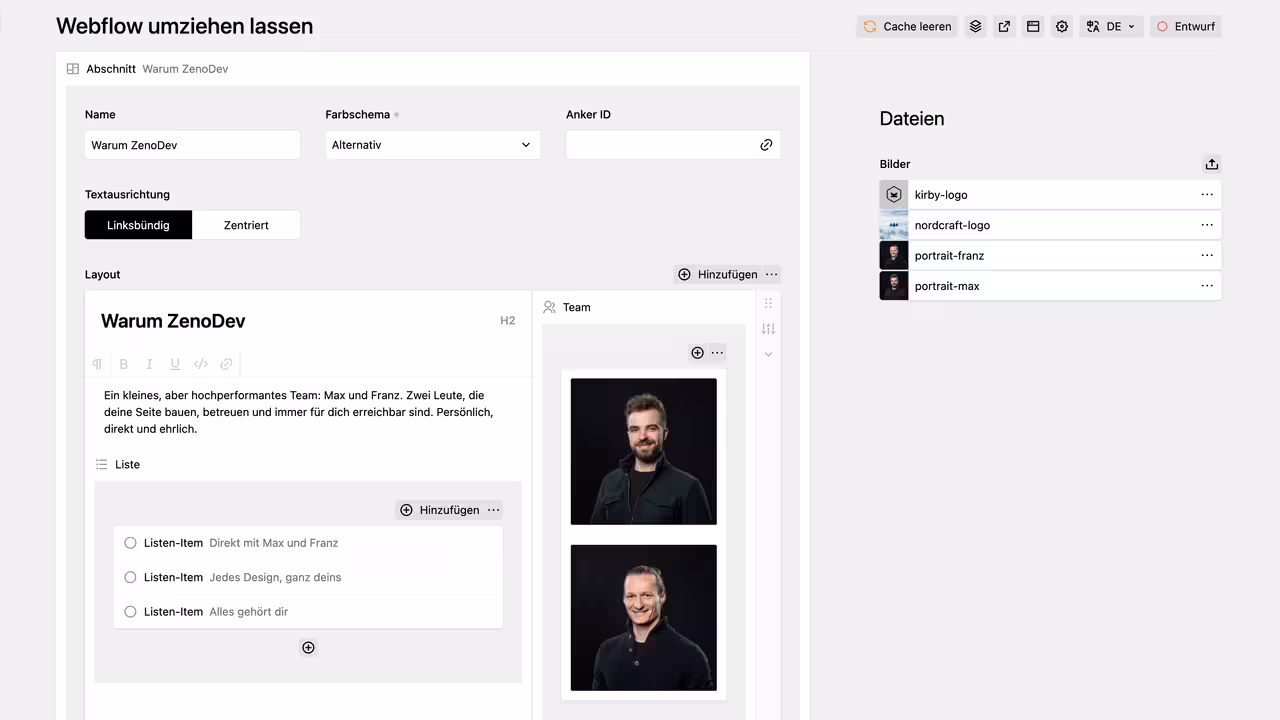
Task: Open options menu for kirby-logo
Action: coord(1207,195)
